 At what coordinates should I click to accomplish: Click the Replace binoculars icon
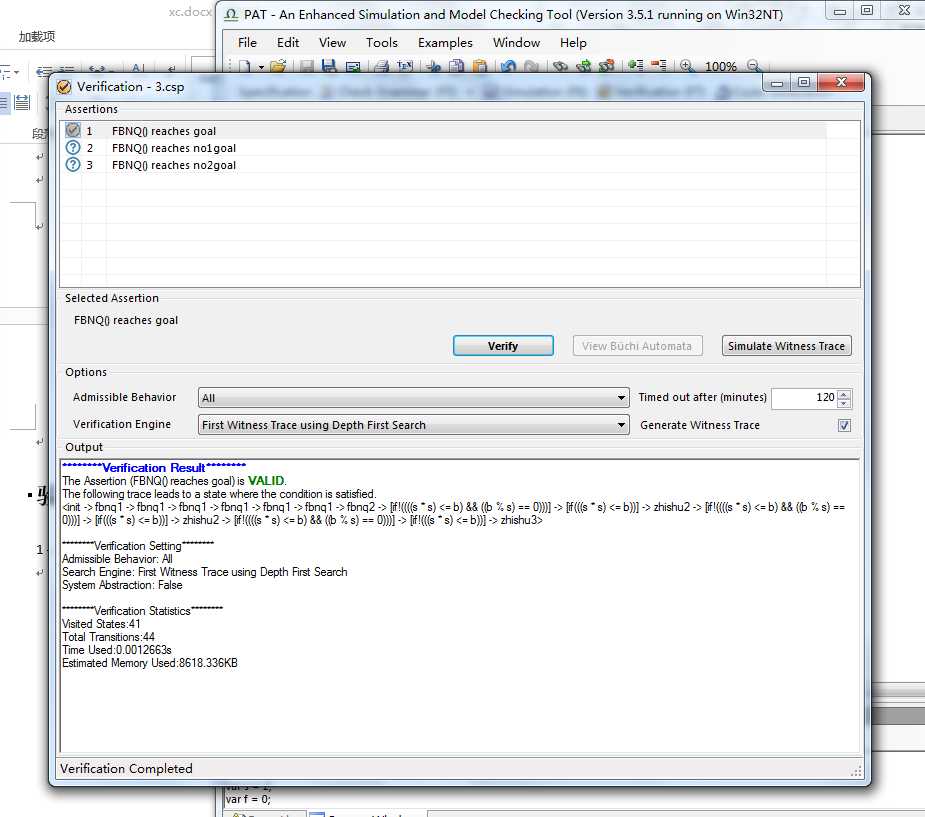point(606,66)
